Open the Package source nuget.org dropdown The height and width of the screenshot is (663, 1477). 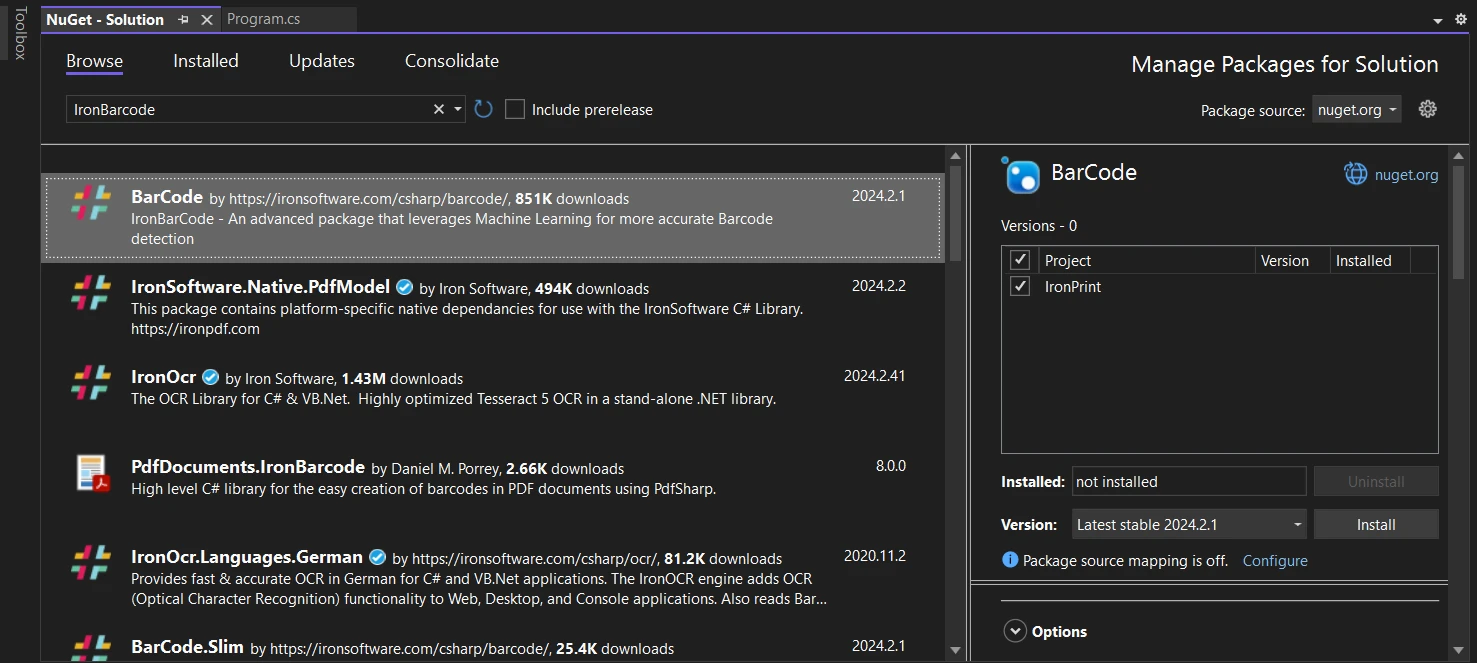(1356, 110)
